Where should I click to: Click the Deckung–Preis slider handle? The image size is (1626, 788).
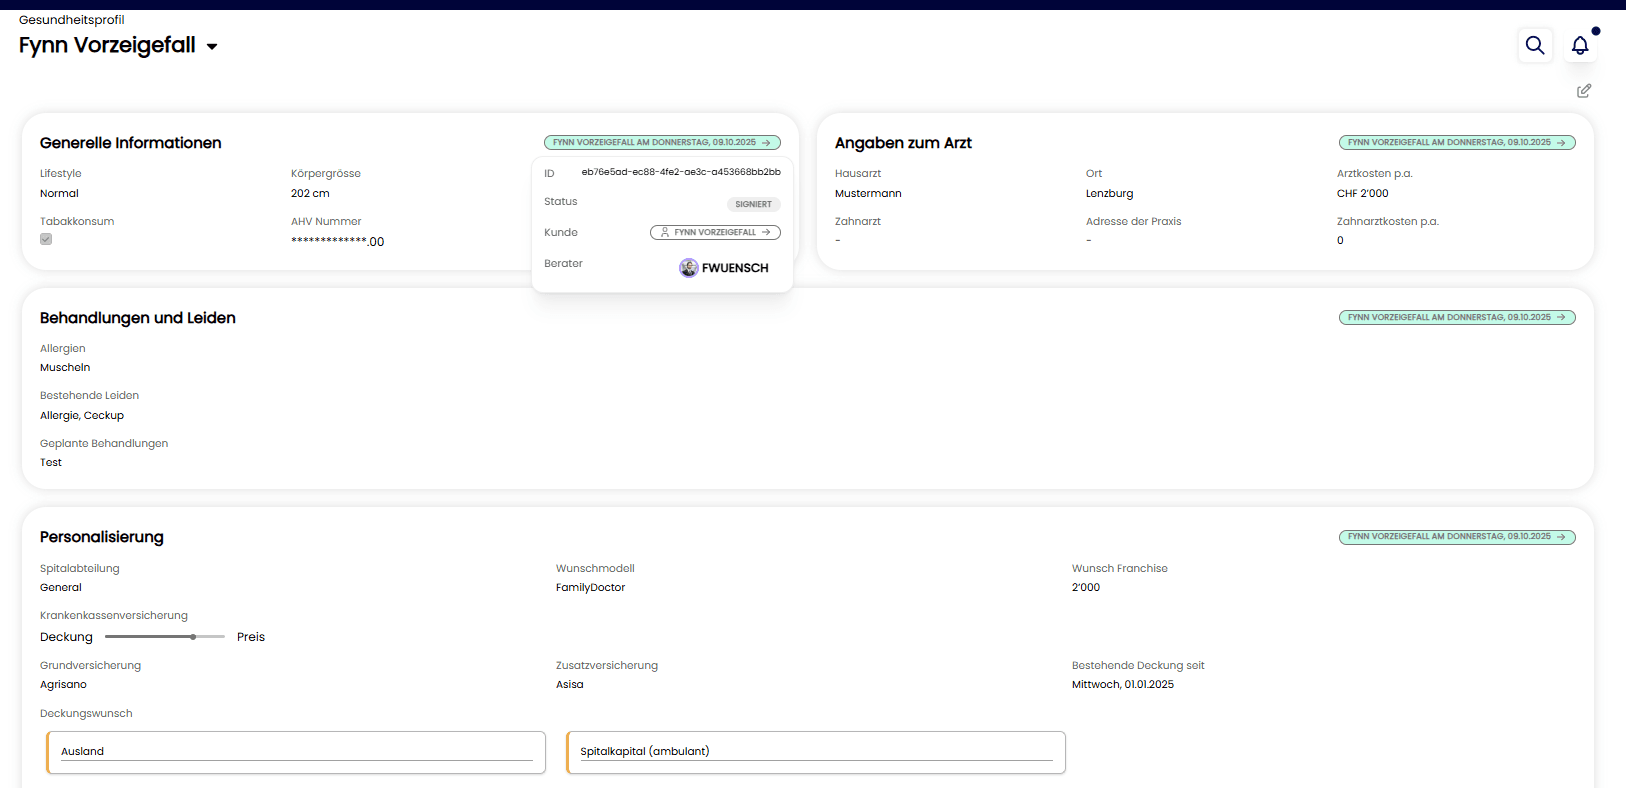(193, 637)
